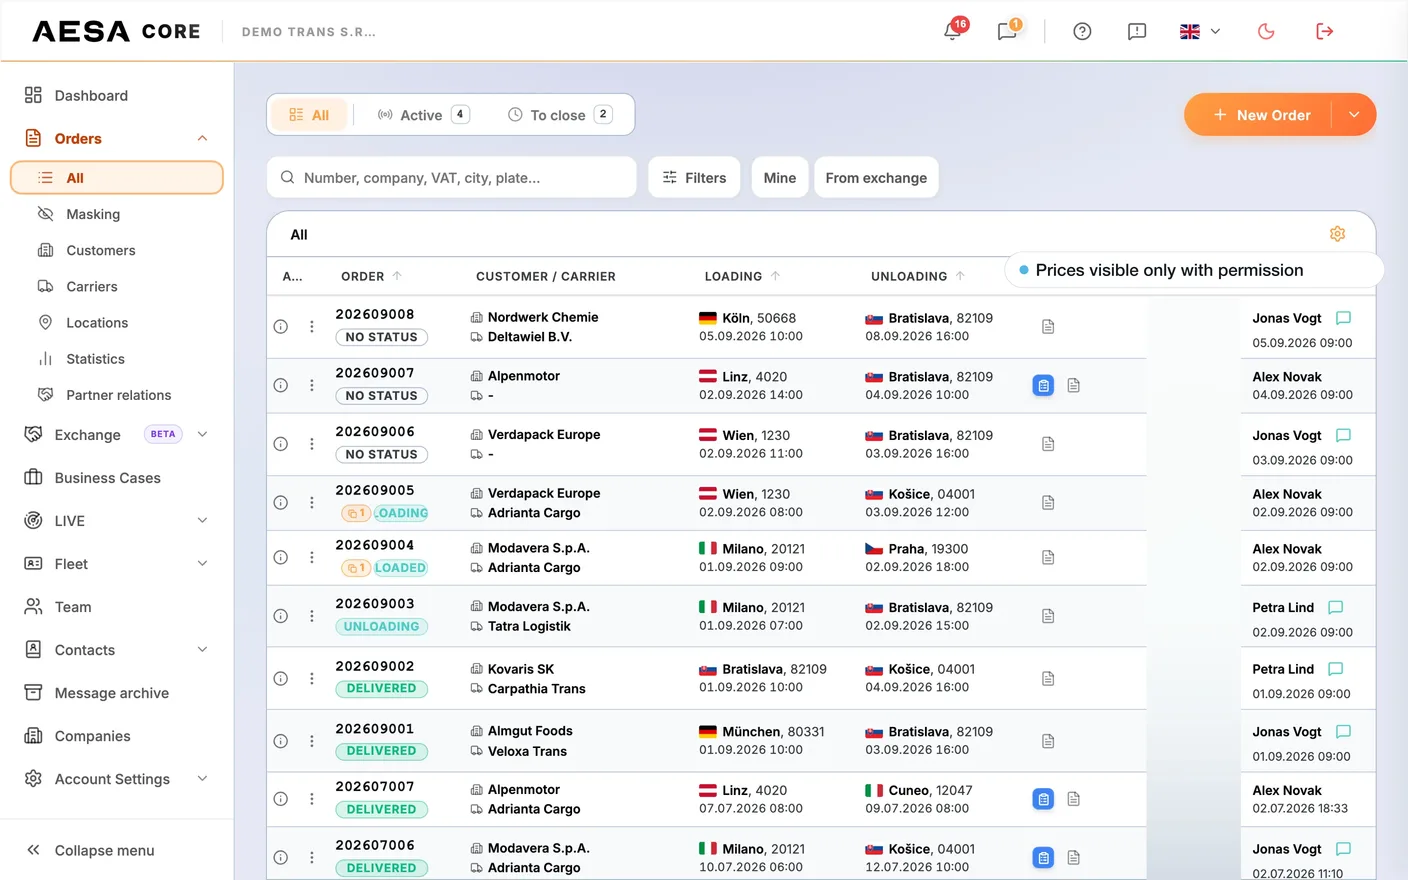Toggle dark mode moon icon
The width and height of the screenshot is (1408, 880).
[x=1266, y=31]
